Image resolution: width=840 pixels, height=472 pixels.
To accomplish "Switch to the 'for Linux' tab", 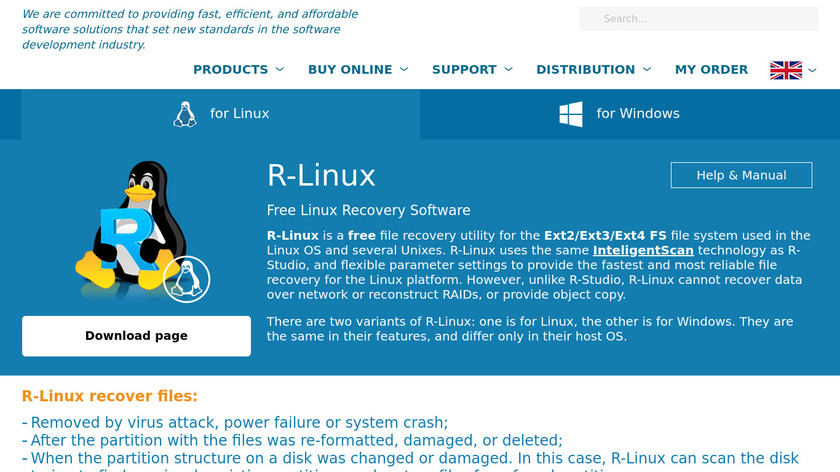I will pos(221,114).
